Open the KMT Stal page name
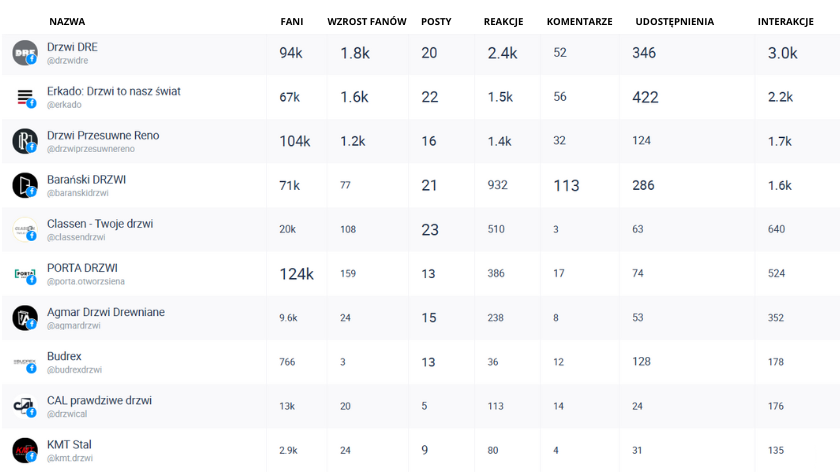The height and width of the screenshot is (472, 840). tap(69, 444)
